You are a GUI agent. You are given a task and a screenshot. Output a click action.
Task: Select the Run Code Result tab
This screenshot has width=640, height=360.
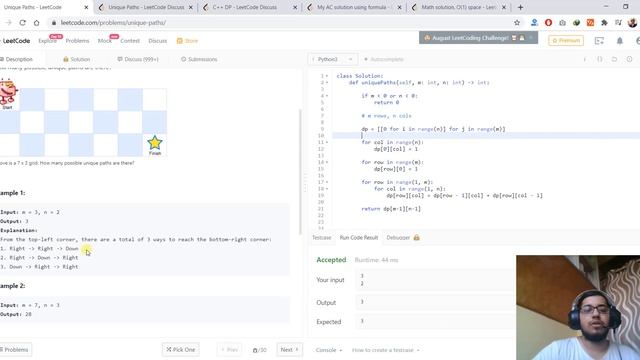359,238
